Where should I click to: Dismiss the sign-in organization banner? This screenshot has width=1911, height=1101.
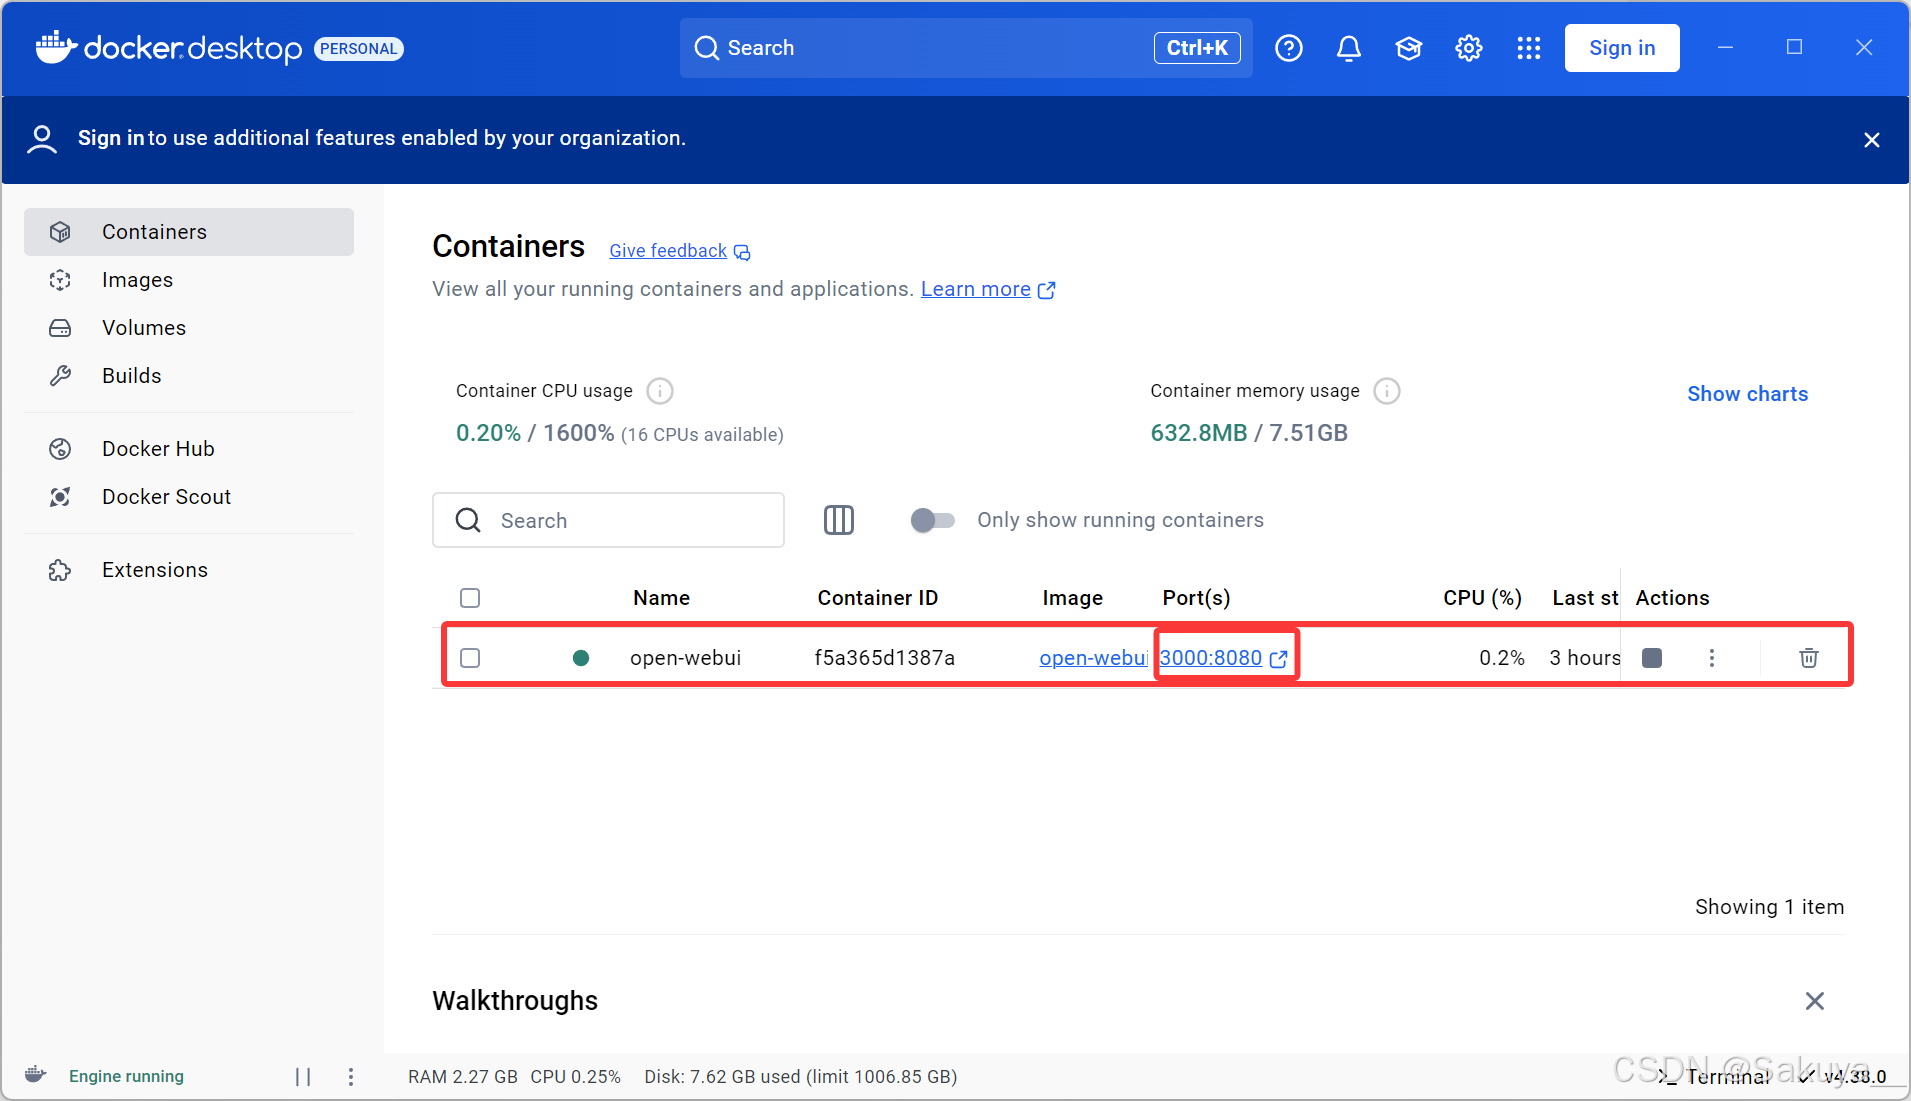point(1872,140)
